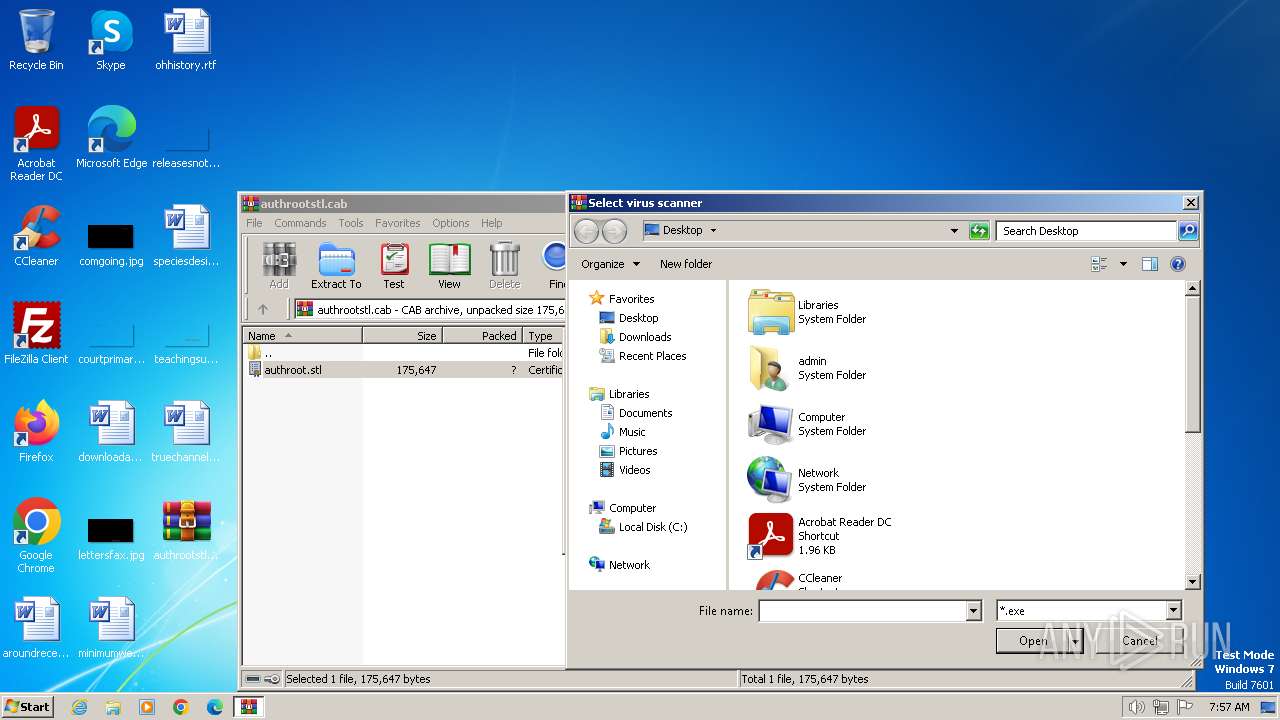Viewport: 1280px width, 720px height.
Task: Click Open button split arrow
Action: coord(1076,641)
